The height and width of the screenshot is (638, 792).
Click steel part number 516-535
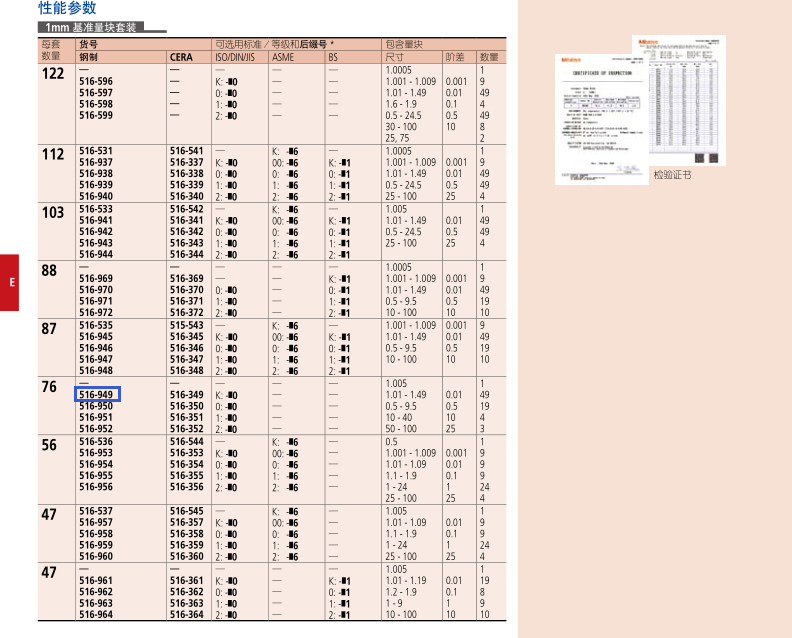pos(96,325)
